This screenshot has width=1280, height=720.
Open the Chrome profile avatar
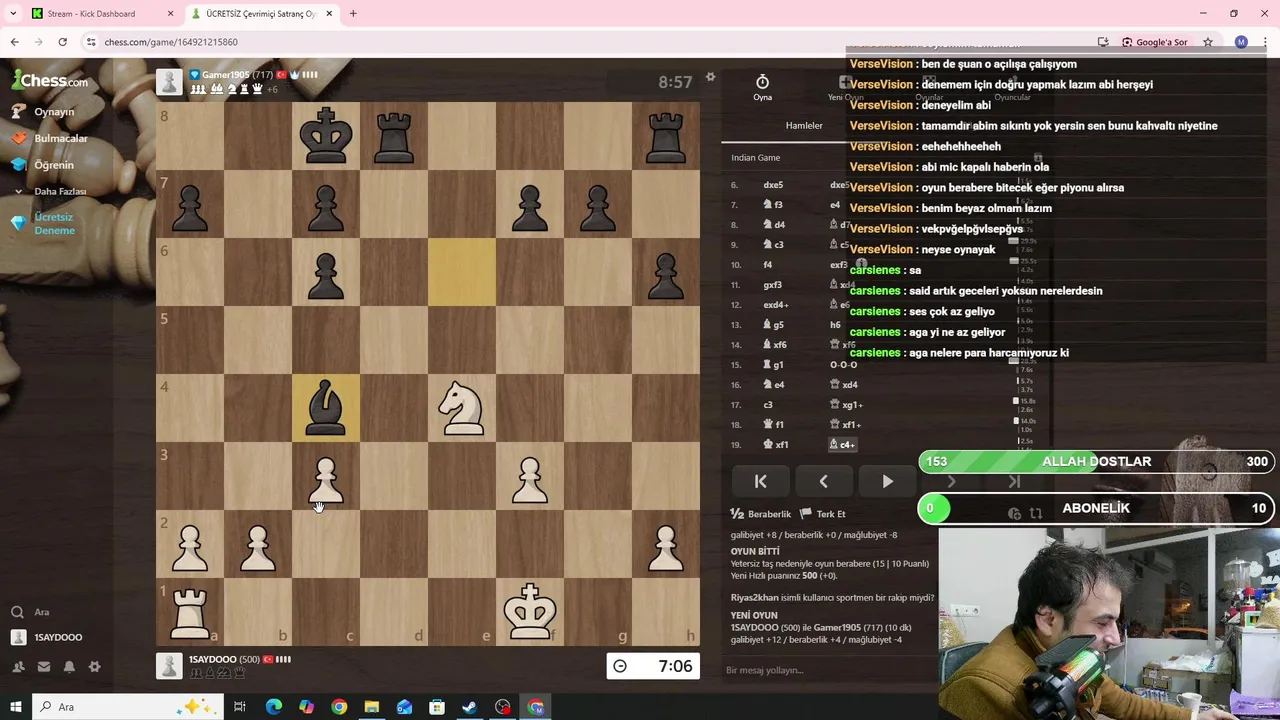pos(1241,42)
